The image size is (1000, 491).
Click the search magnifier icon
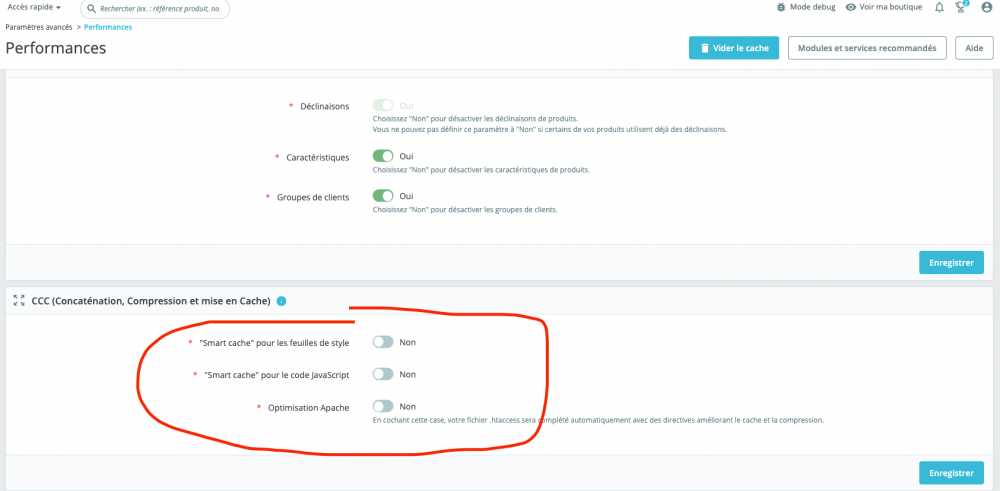click(91, 9)
